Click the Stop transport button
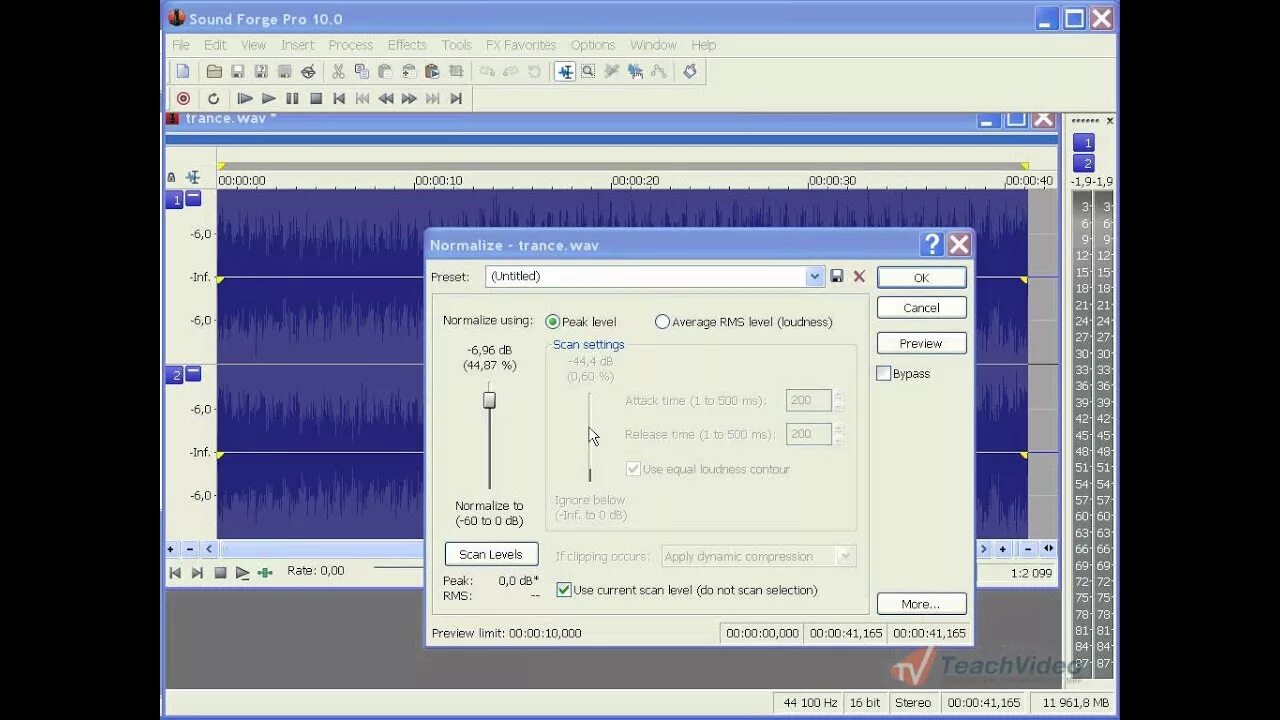 pyautogui.click(x=316, y=98)
